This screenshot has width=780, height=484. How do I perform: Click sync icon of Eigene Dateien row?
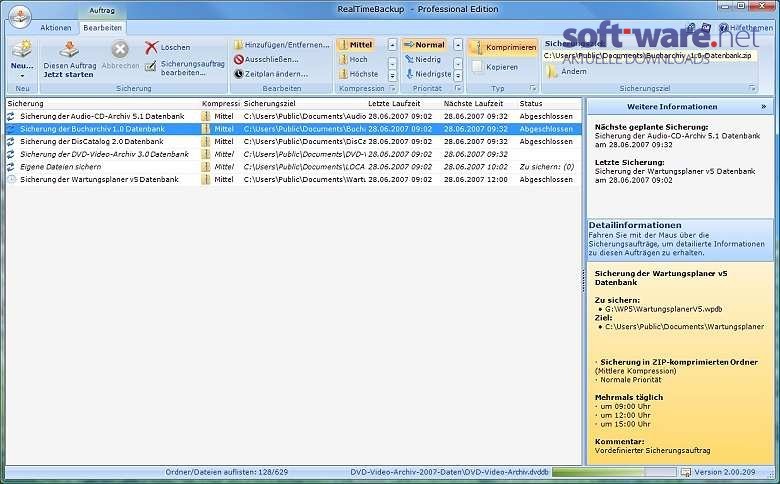[x=11, y=167]
